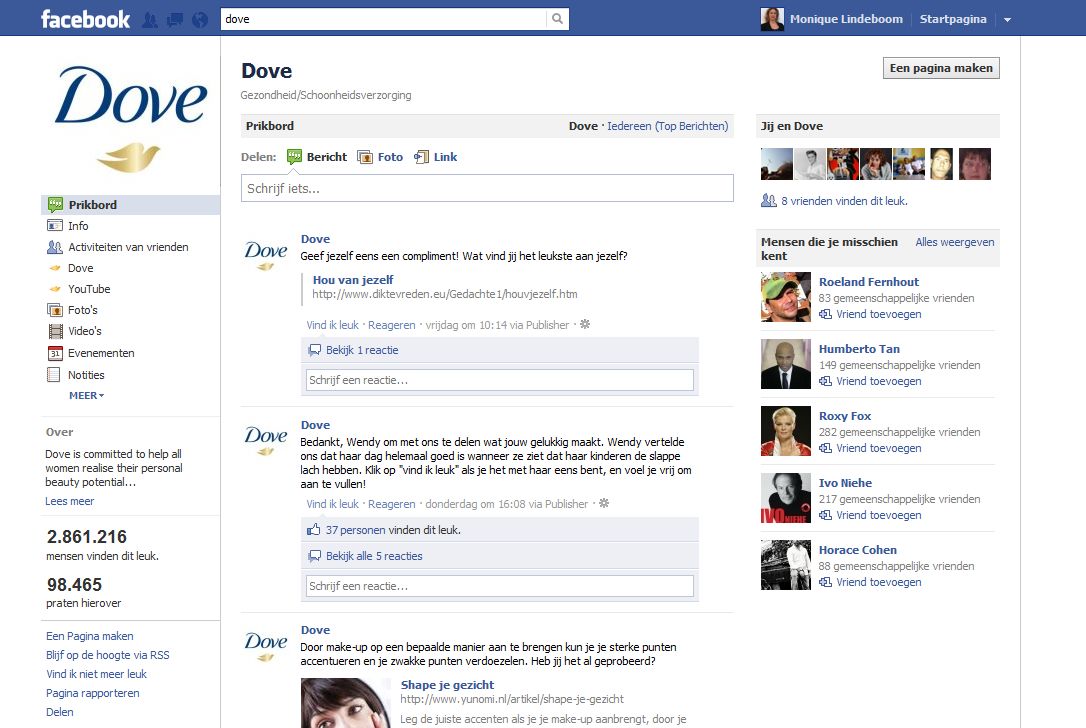
Task: Add Humberto Tan as friend
Action: 878,382
